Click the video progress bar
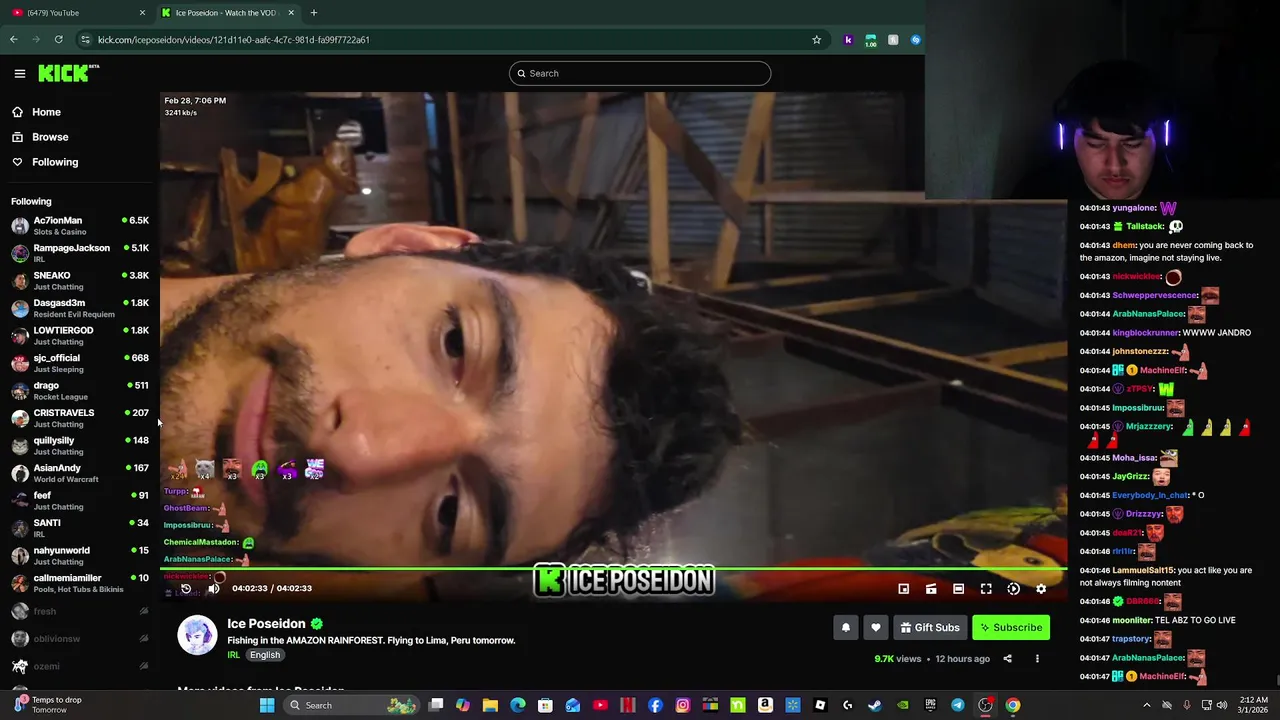The image size is (1280, 720). [x=613, y=569]
